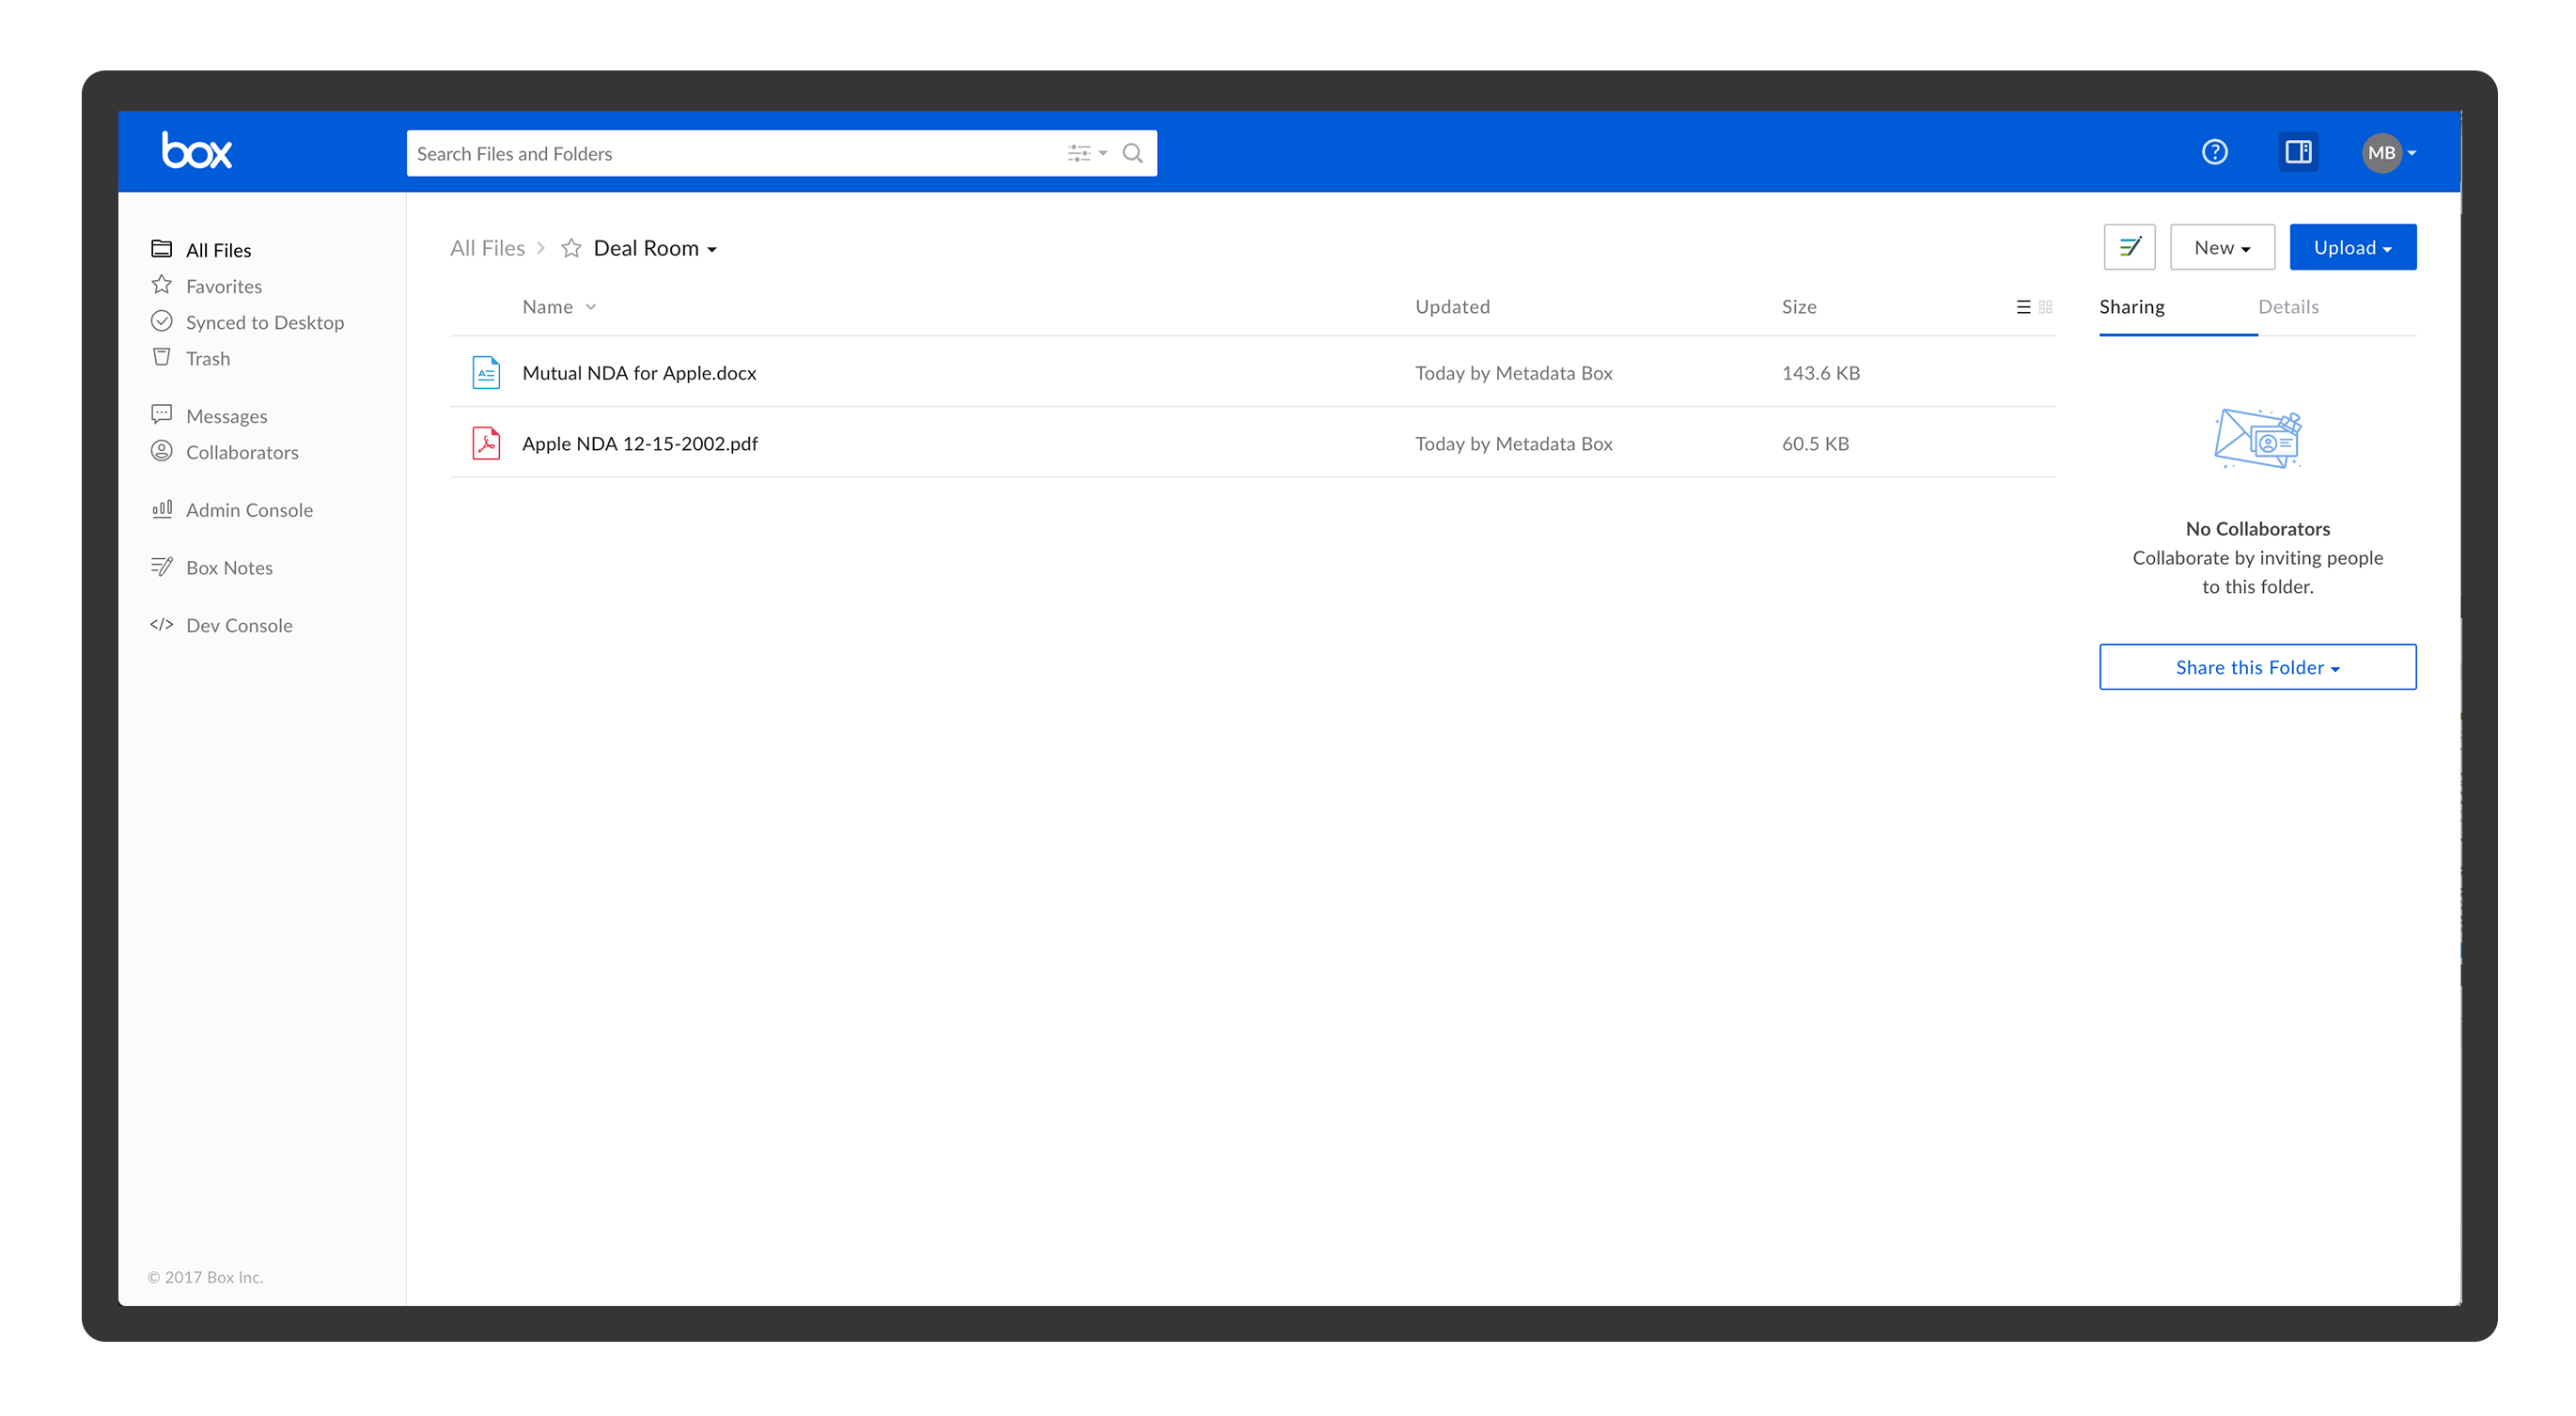Sort by the Name column arrow

tap(591, 307)
